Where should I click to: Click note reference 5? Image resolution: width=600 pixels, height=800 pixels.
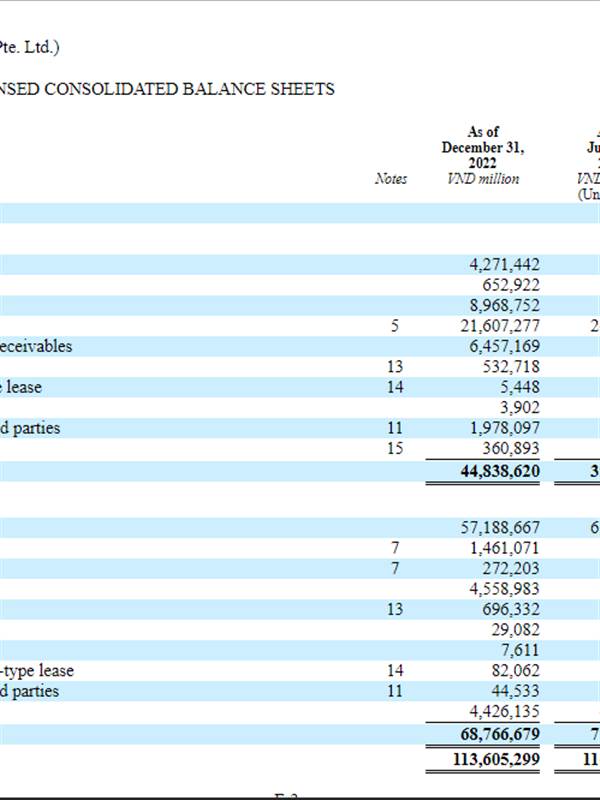click(x=396, y=326)
